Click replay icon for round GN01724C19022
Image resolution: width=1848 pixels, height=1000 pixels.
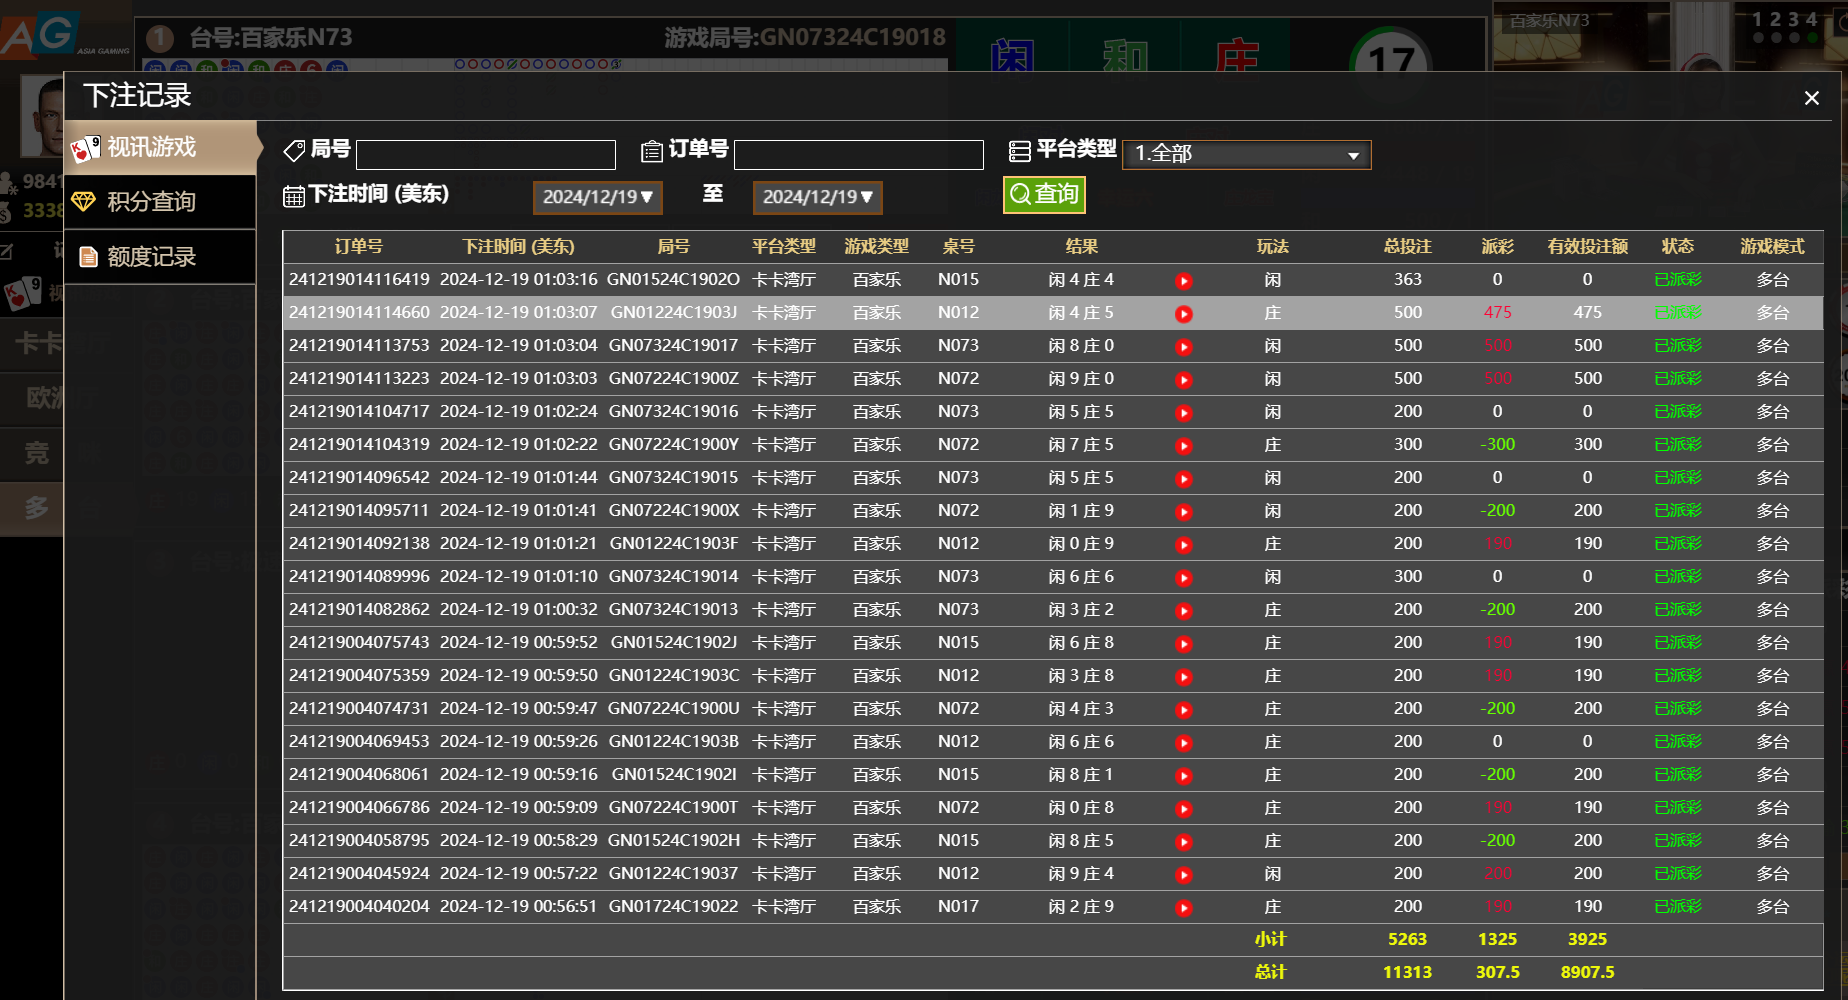click(1184, 908)
